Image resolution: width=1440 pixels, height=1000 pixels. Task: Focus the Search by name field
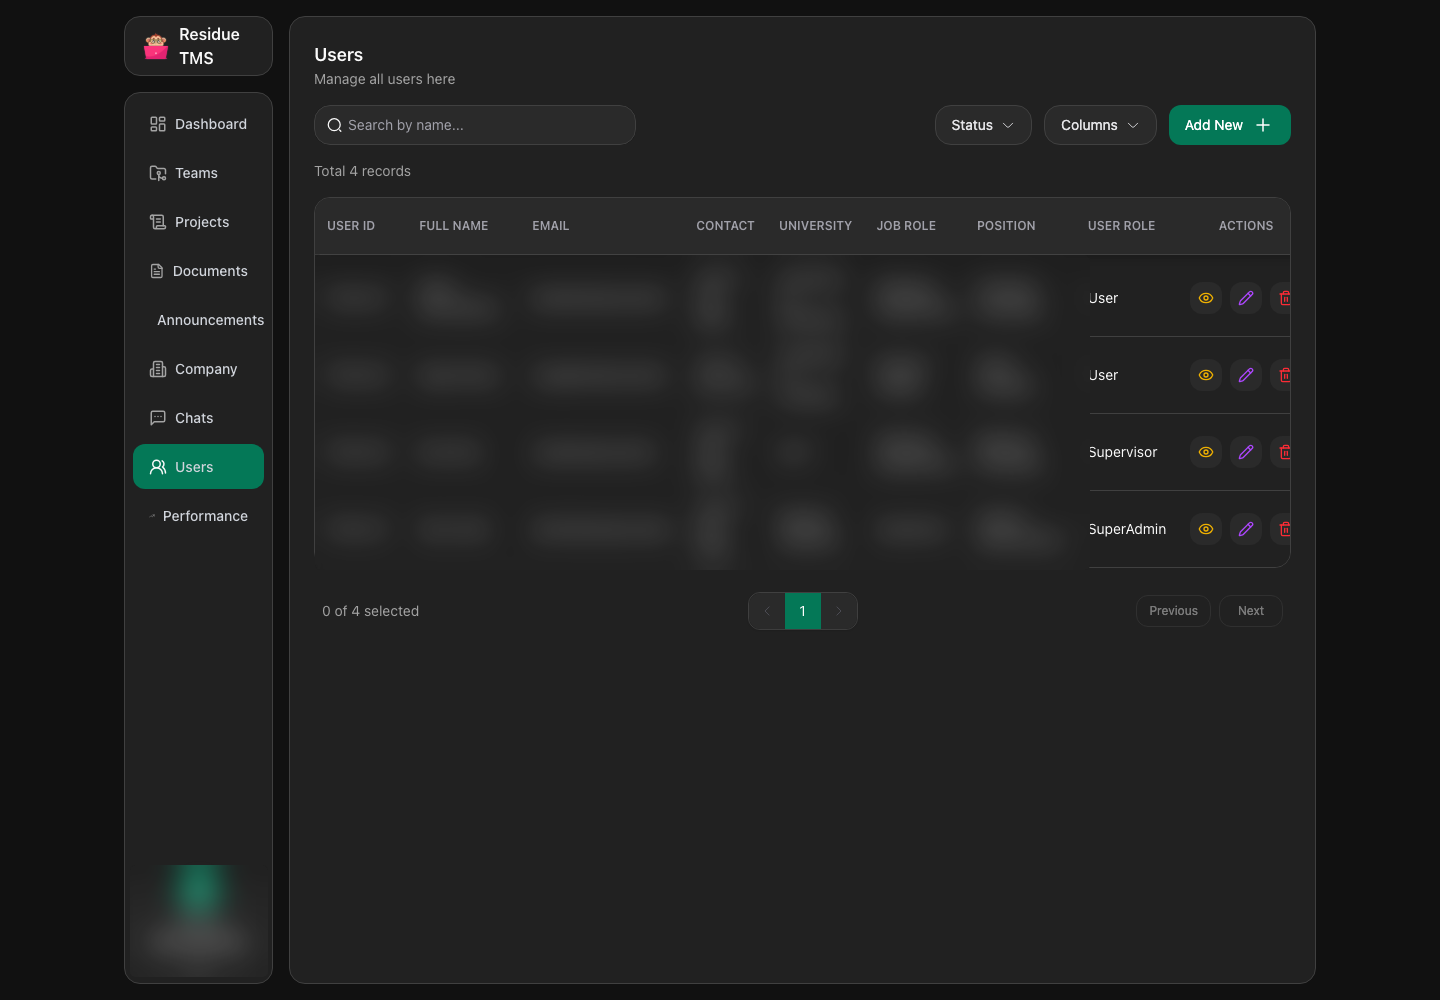click(475, 125)
